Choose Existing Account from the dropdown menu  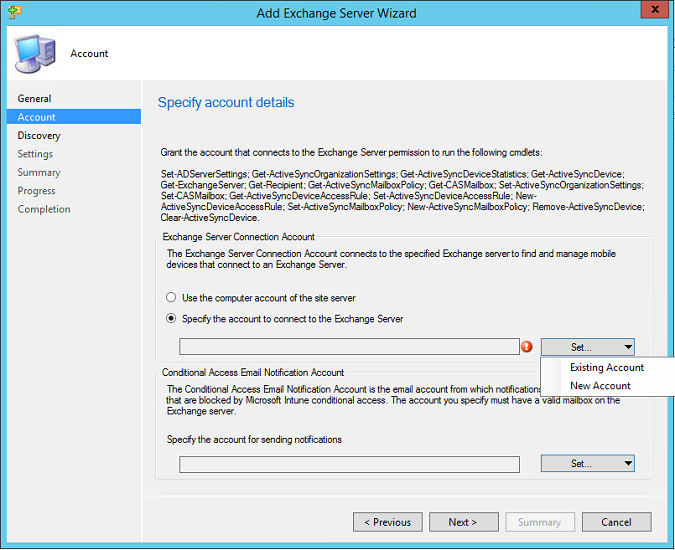pos(607,368)
